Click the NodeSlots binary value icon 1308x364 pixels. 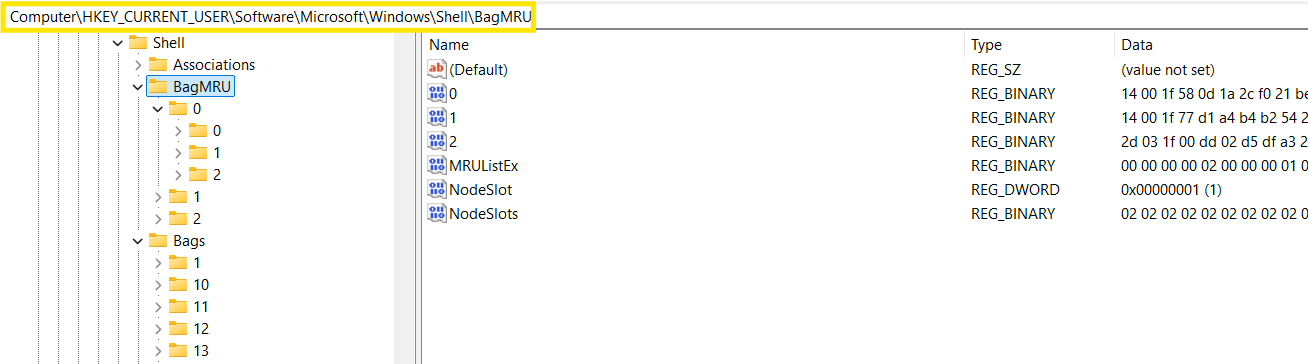pyautogui.click(x=437, y=213)
